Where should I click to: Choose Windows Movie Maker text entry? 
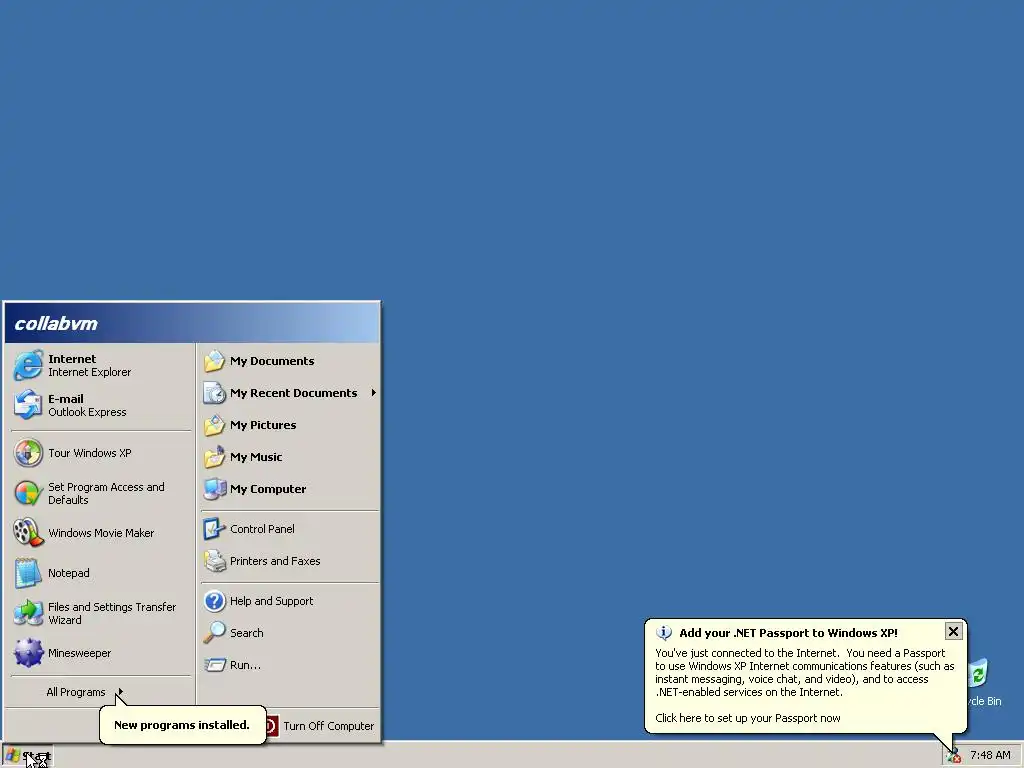tap(101, 533)
